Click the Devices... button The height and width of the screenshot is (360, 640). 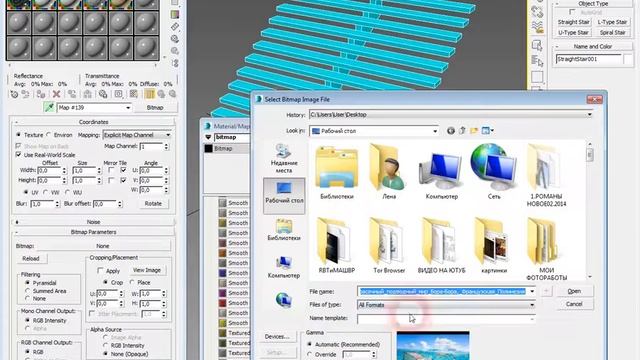pyautogui.click(x=277, y=336)
